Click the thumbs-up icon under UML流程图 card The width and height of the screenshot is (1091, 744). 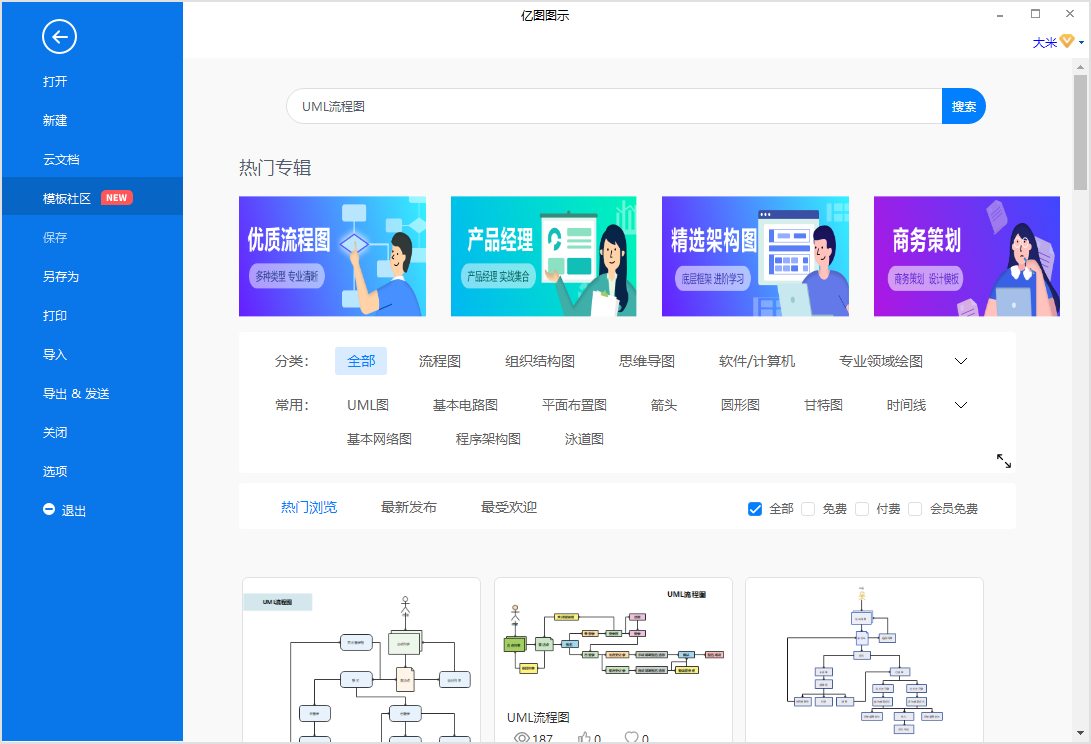pos(584,738)
